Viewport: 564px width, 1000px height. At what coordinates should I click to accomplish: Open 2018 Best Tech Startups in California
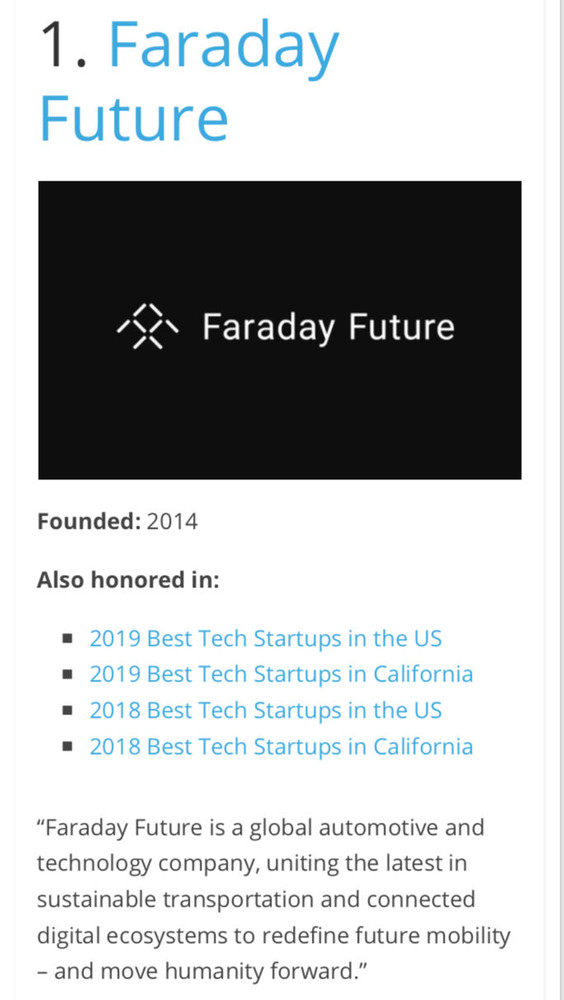(x=281, y=746)
